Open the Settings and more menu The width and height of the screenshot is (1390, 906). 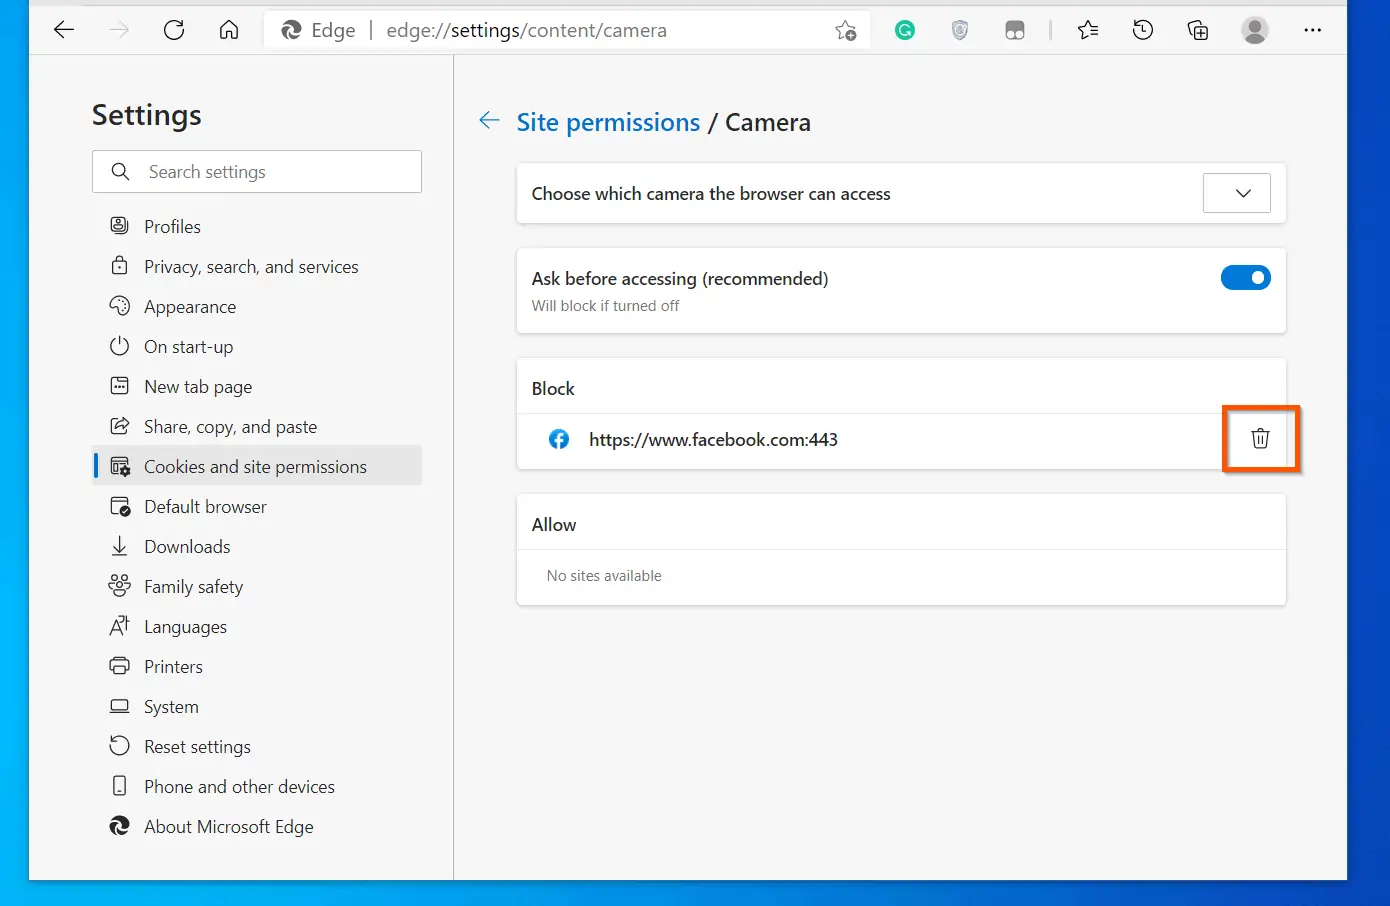[x=1313, y=31]
